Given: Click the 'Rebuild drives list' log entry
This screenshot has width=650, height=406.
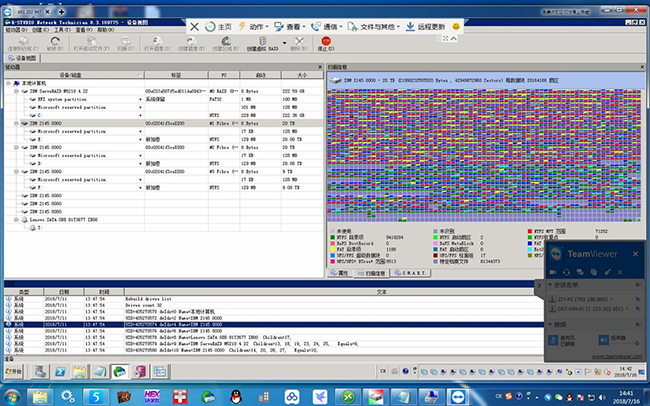Looking at the screenshot, I should pos(148,299).
